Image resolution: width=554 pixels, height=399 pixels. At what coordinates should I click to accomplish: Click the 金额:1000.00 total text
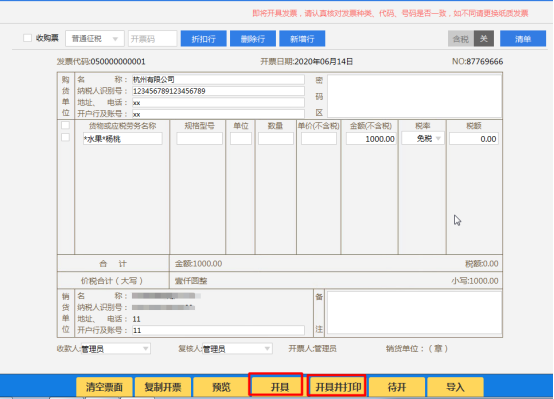tap(199, 264)
